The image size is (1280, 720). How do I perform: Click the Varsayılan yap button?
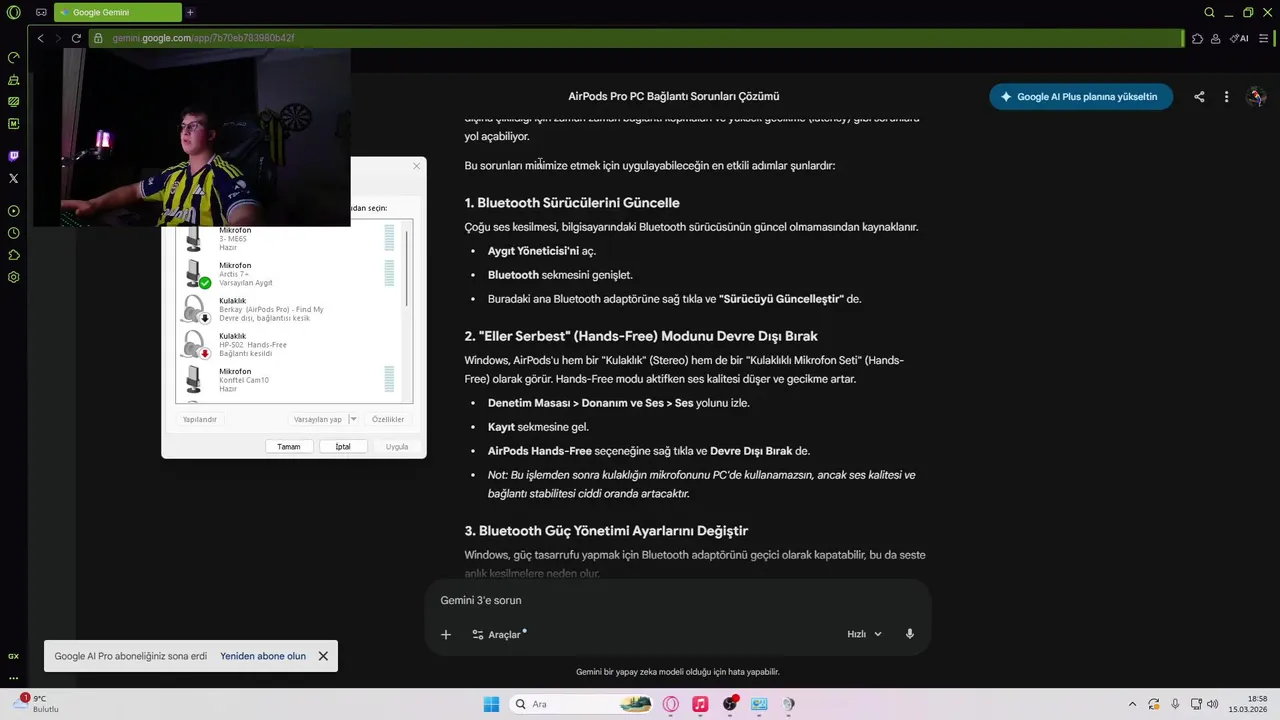[x=318, y=419]
